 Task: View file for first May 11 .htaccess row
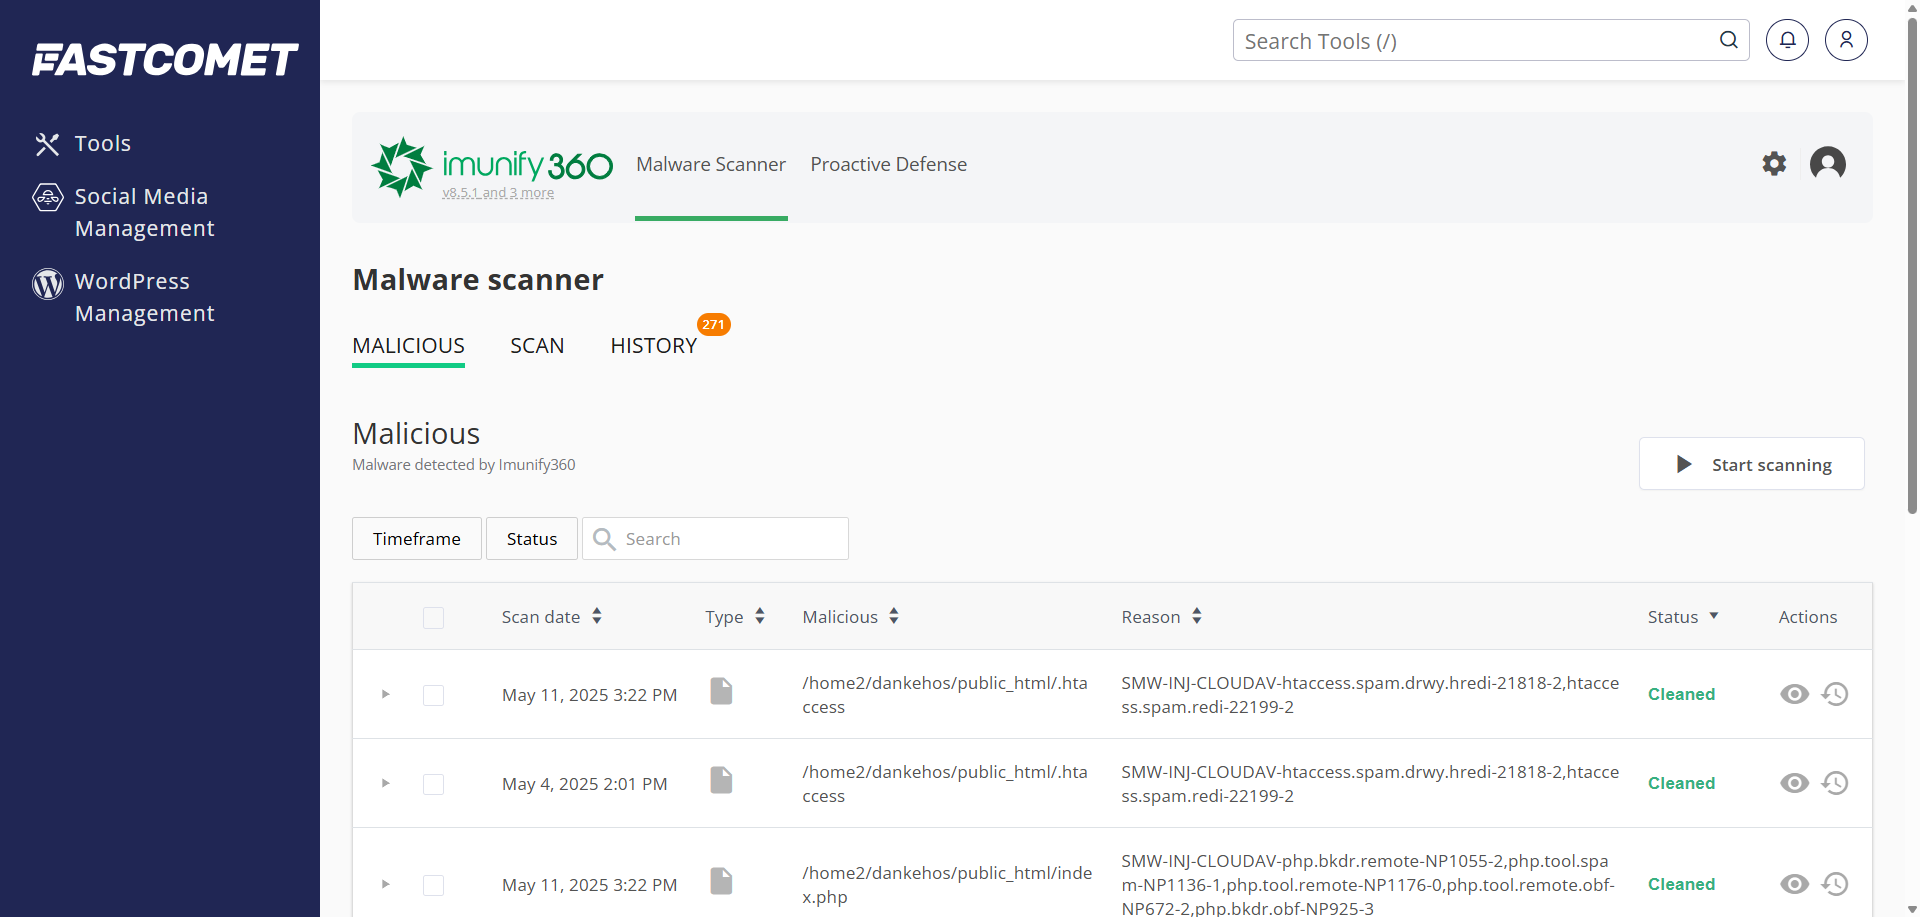(x=1795, y=694)
